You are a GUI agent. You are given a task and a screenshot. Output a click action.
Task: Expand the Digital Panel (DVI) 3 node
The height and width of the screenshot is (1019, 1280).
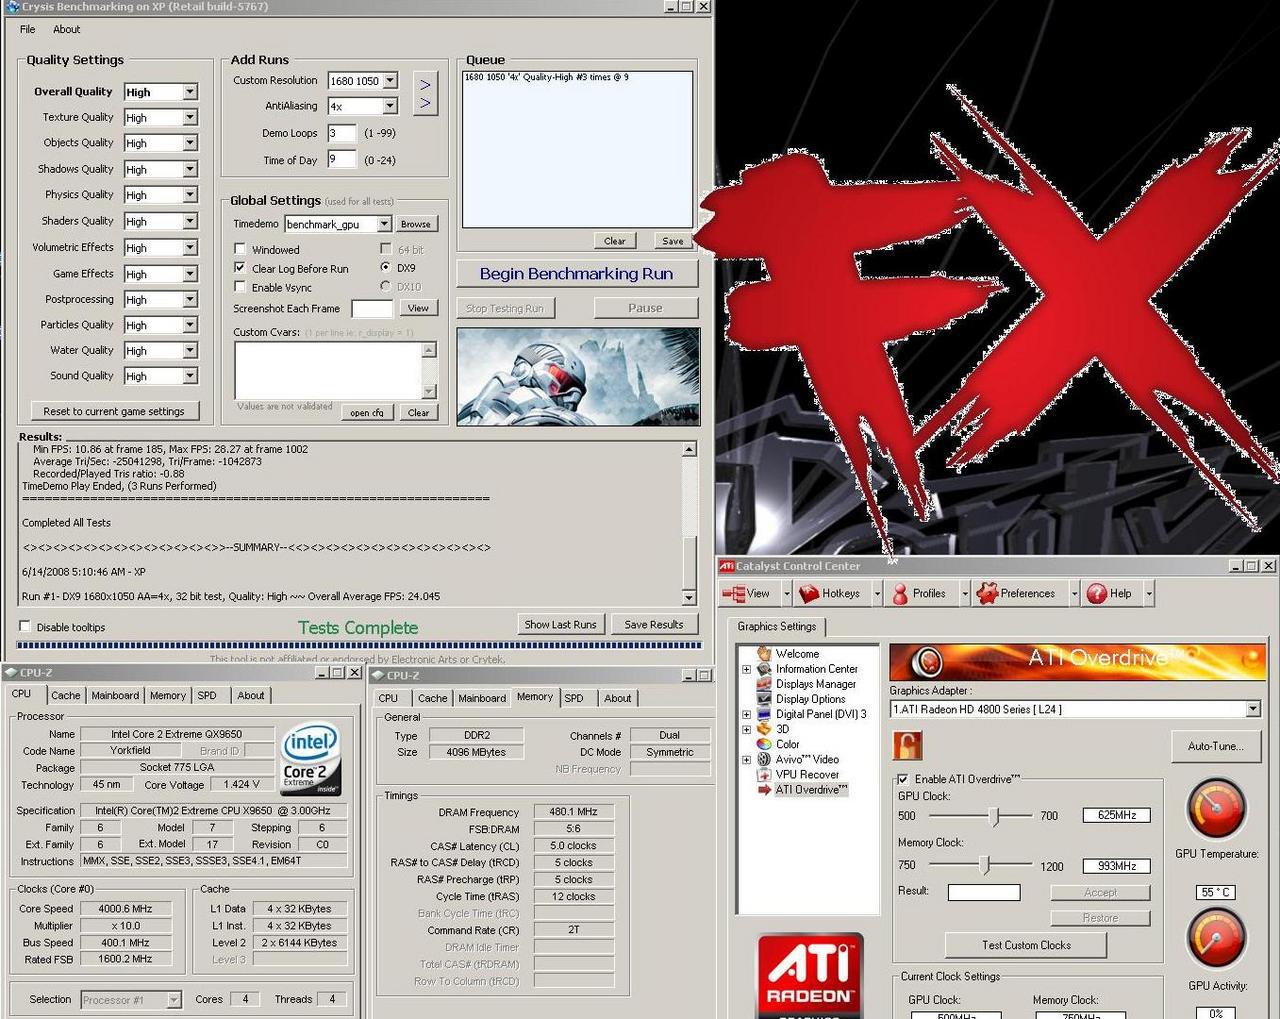[746, 714]
